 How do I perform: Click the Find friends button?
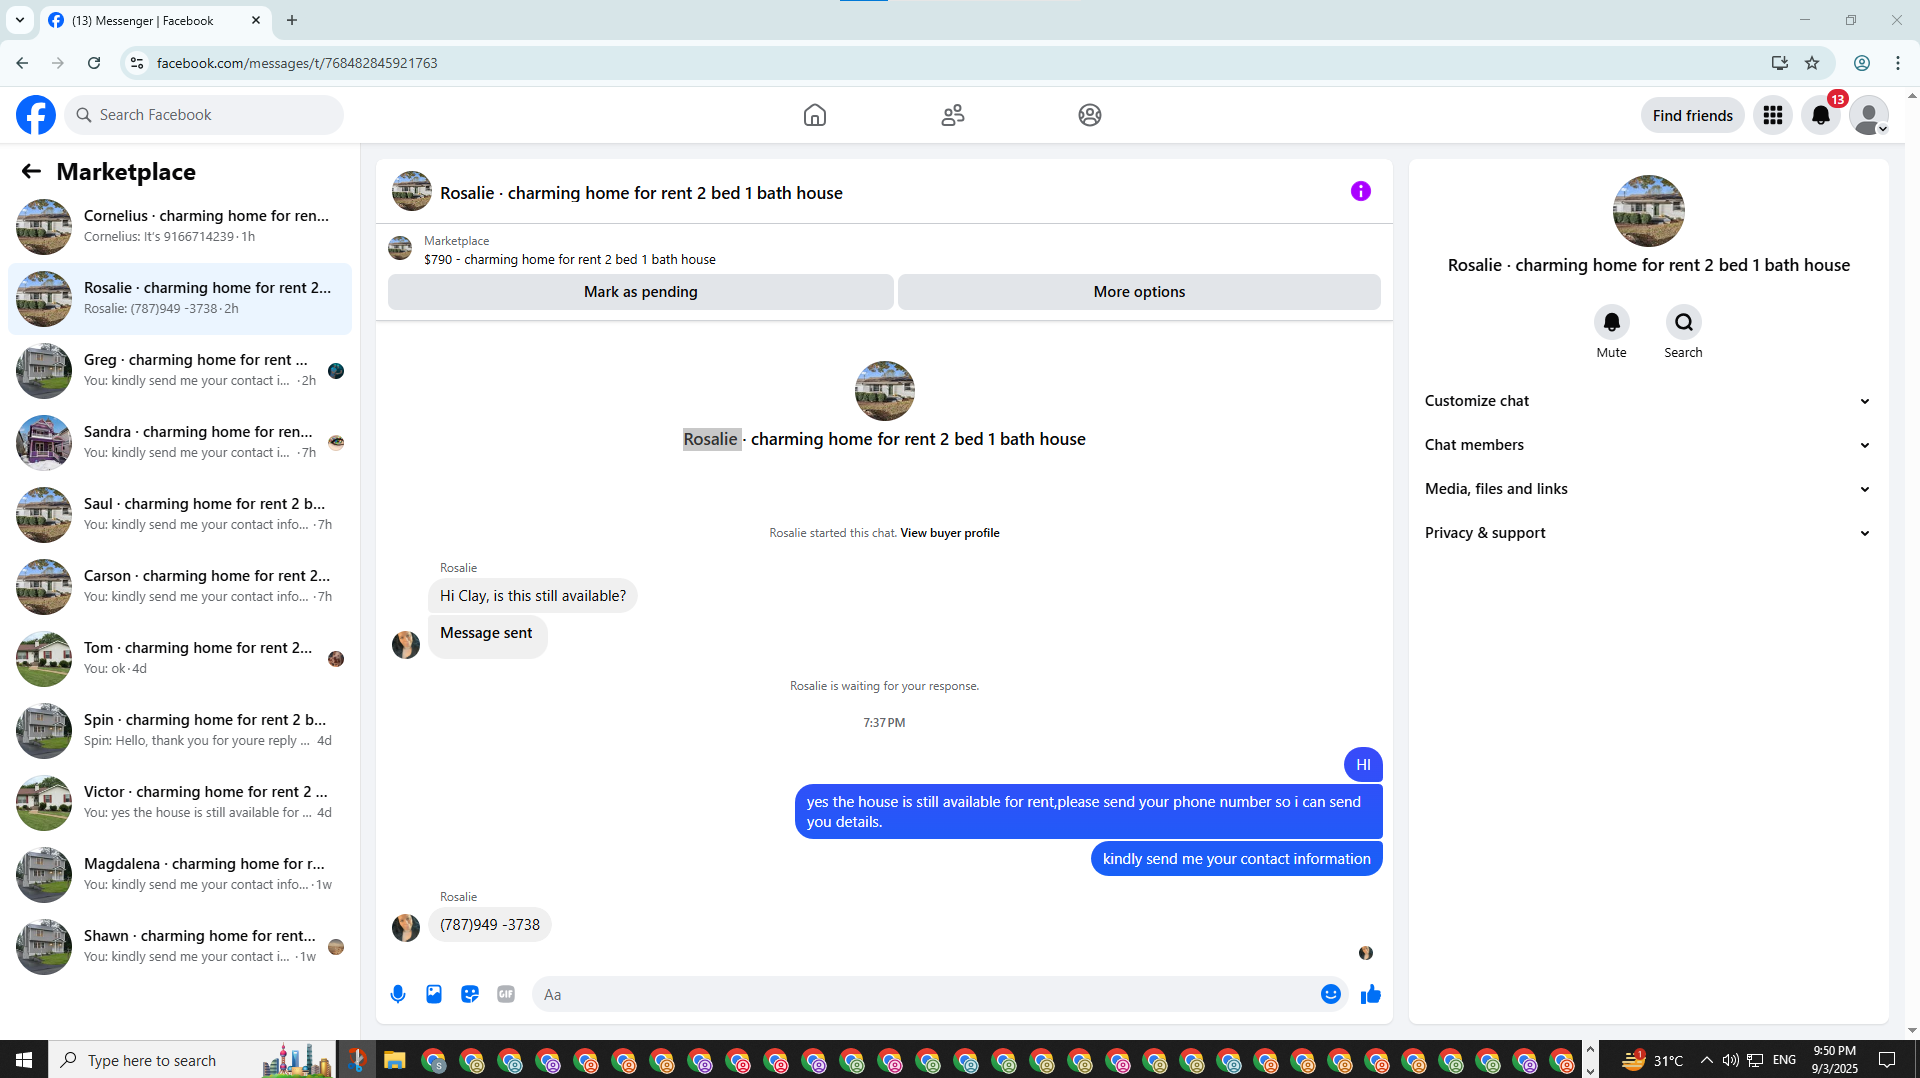[1693, 115]
